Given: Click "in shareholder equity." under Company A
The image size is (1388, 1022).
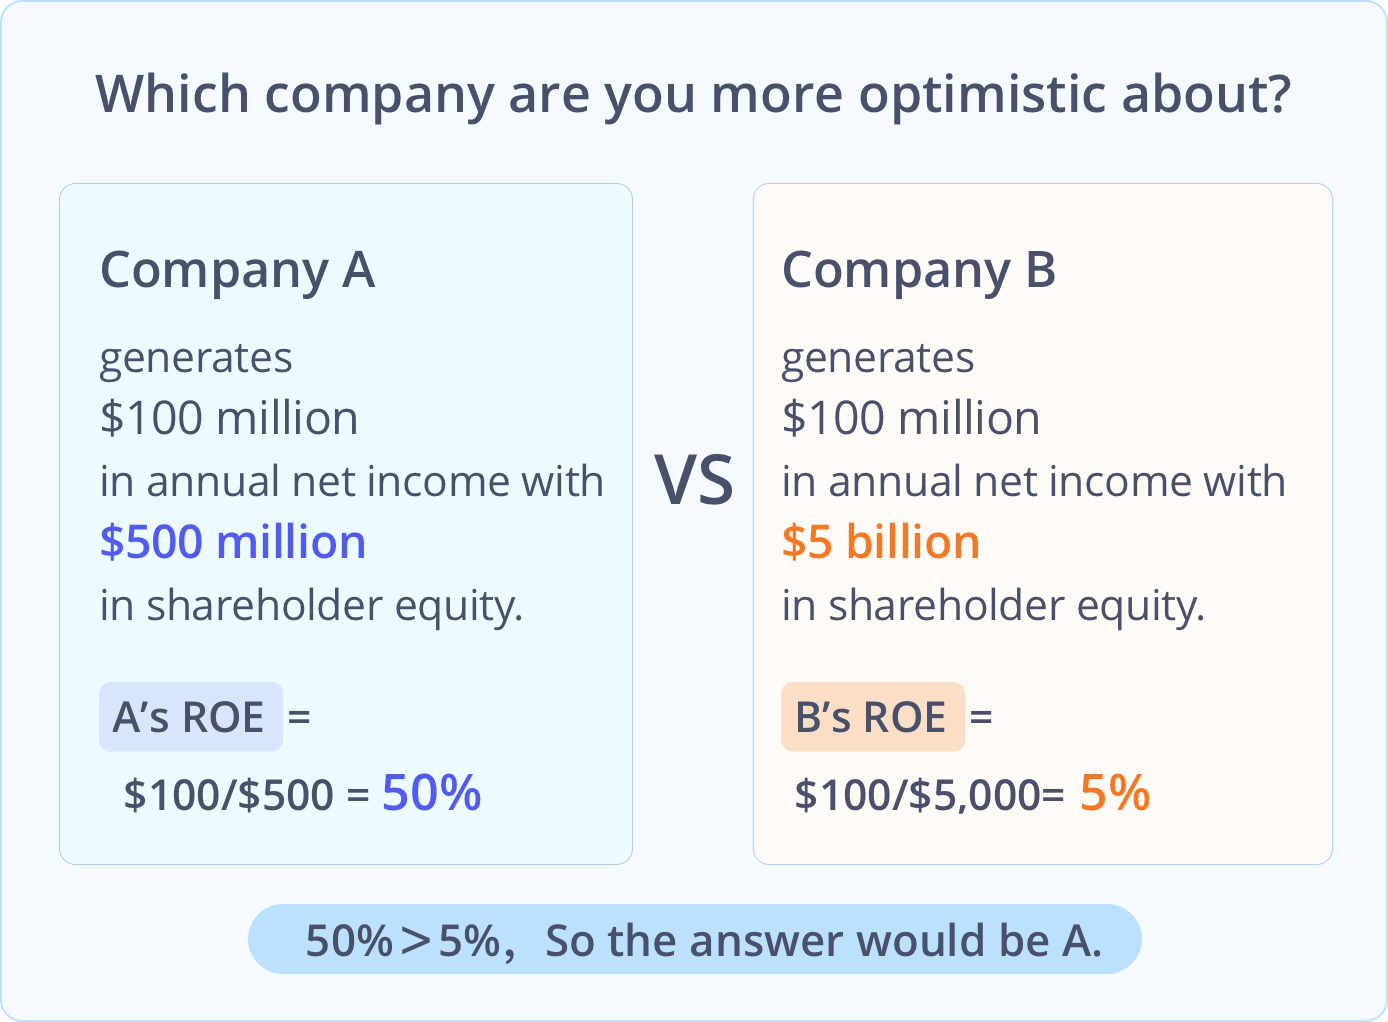Looking at the screenshot, I should click(311, 605).
